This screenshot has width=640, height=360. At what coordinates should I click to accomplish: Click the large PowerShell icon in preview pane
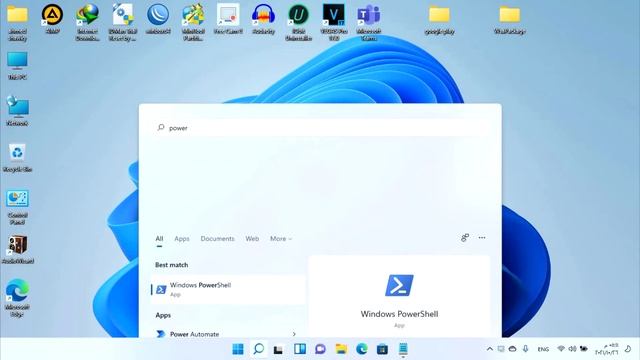click(x=399, y=285)
